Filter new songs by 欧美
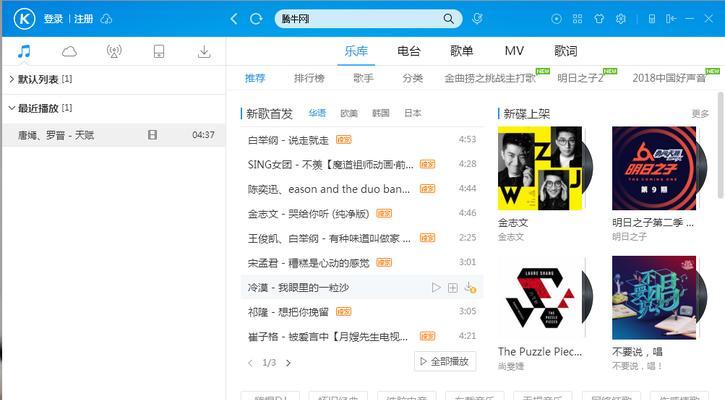Viewport: 725px width, 400px height. 349,113
